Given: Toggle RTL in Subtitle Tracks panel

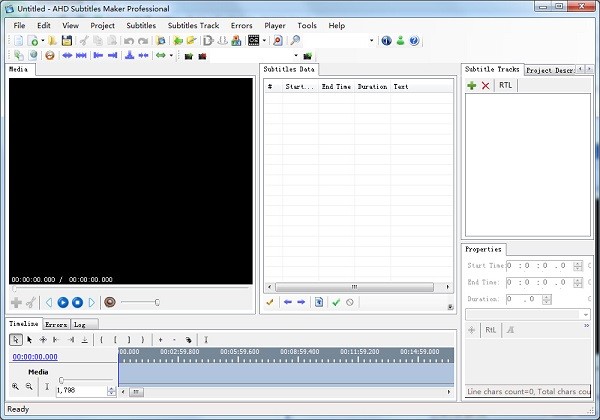Looking at the screenshot, I should 506,86.
